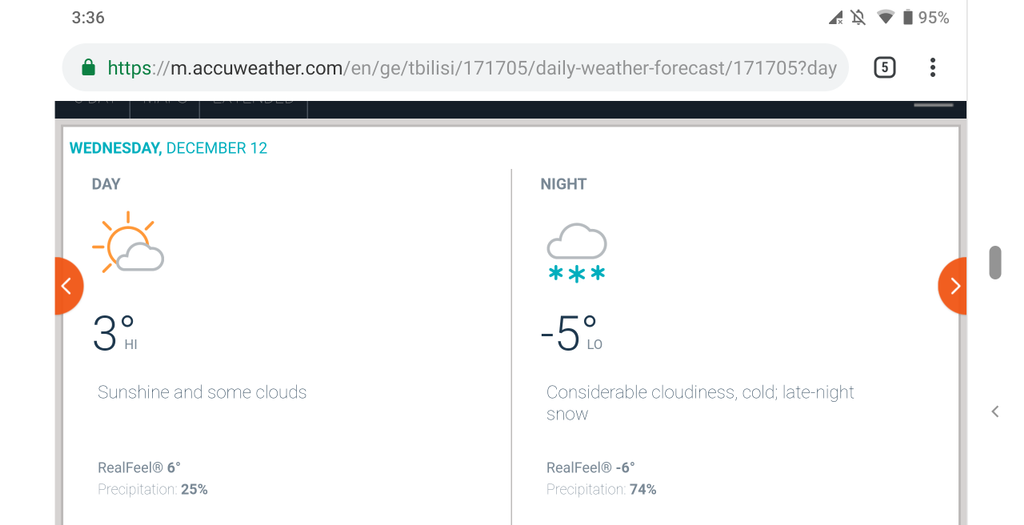The width and height of the screenshot is (1024, 525).
Task: Click the accuweather.com URL address bar
Action: 455,67
